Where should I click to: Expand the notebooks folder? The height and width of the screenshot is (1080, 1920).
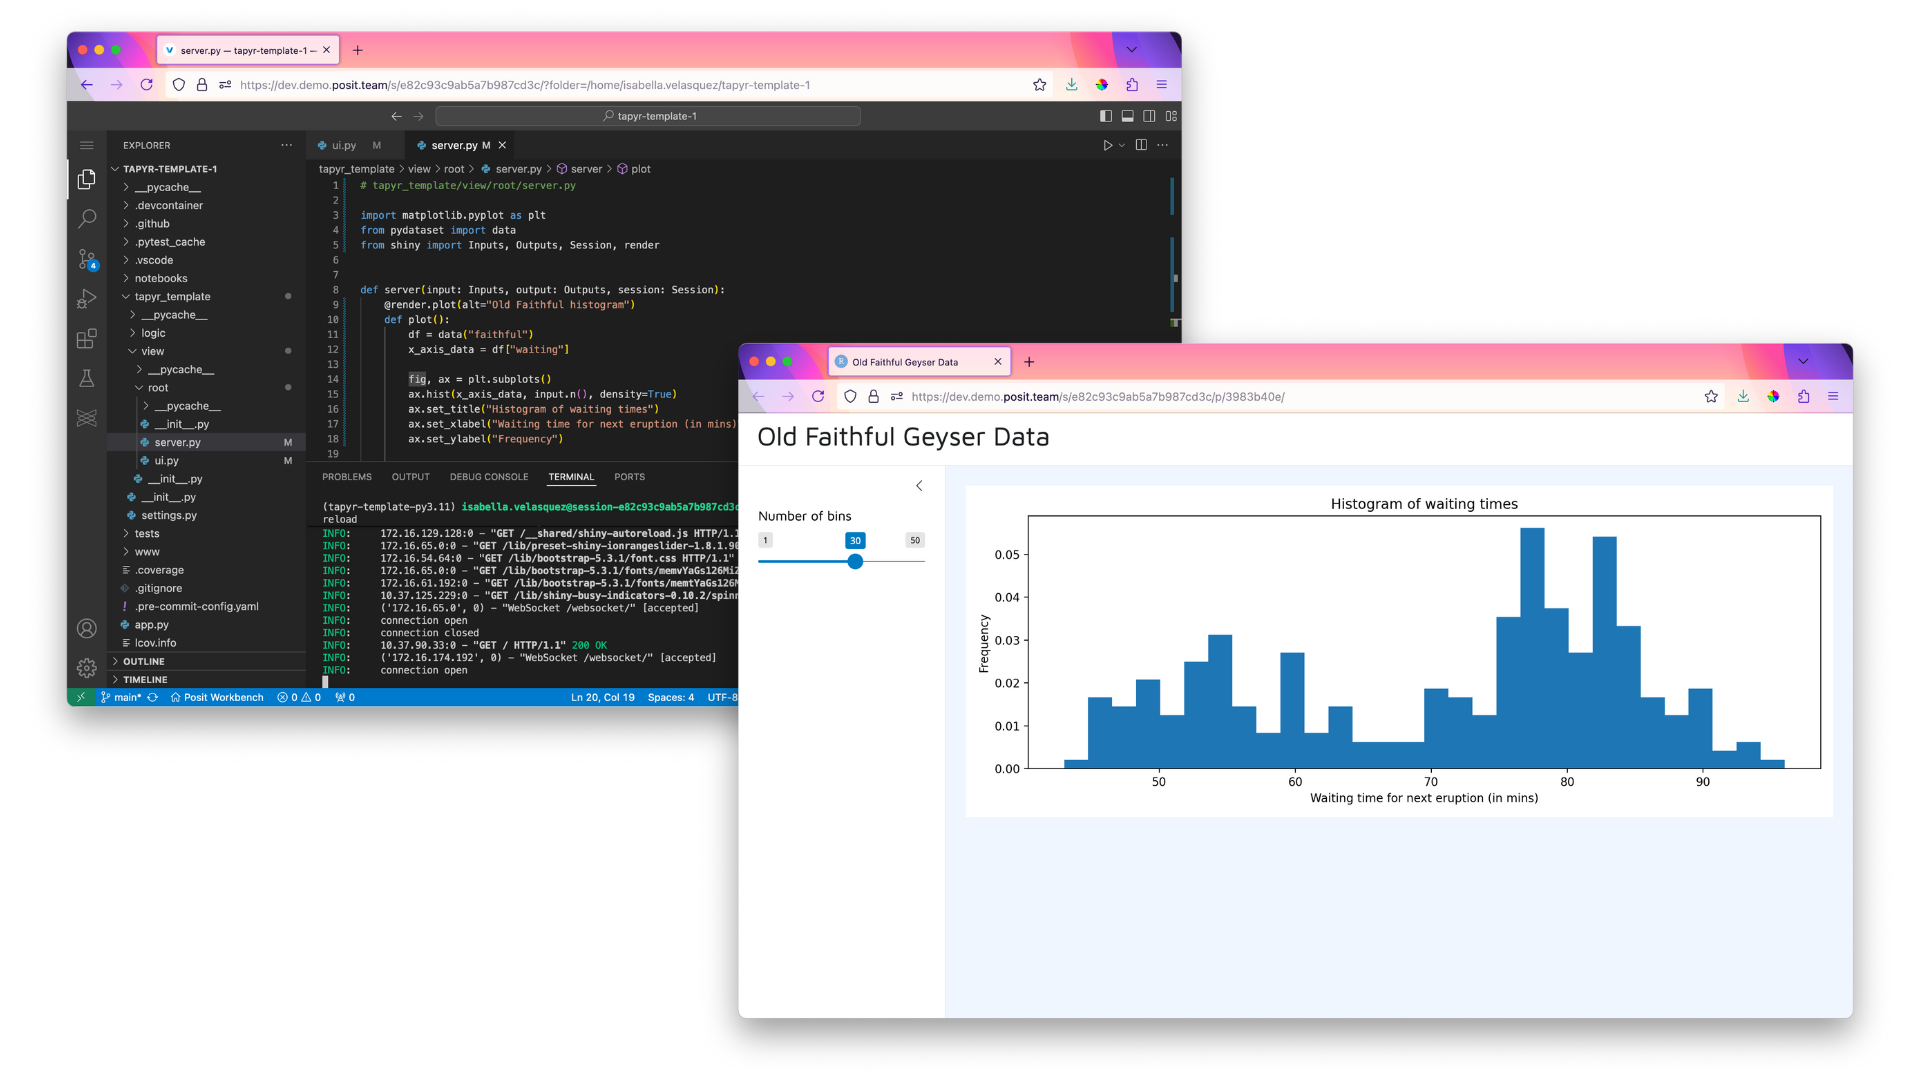pyautogui.click(x=160, y=278)
